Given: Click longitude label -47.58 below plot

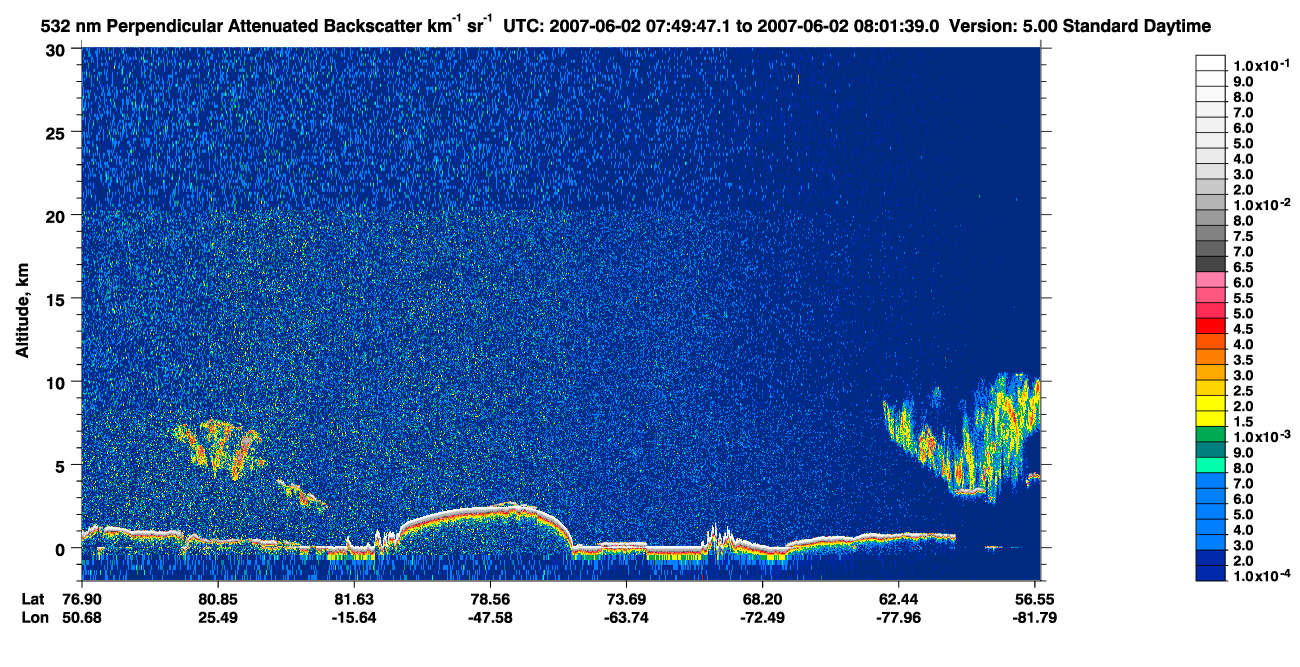Looking at the screenshot, I should 489,617.
